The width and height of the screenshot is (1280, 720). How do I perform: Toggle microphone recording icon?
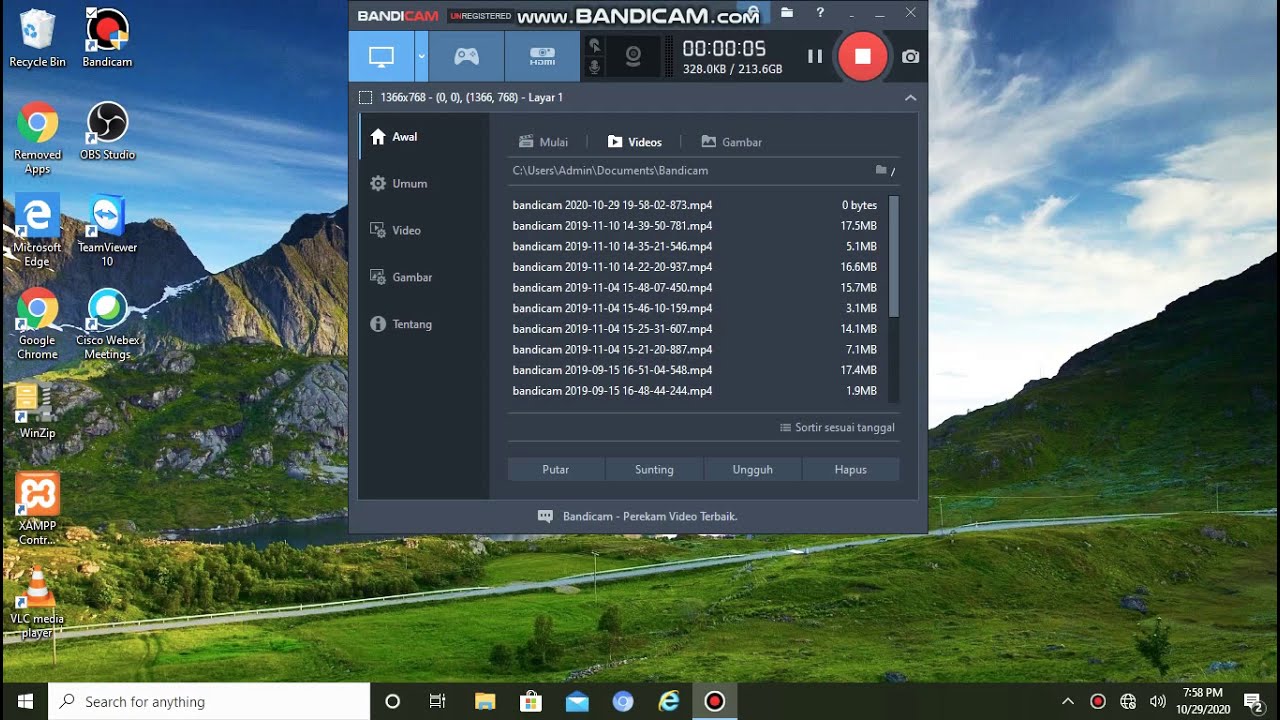pyautogui.click(x=594, y=67)
